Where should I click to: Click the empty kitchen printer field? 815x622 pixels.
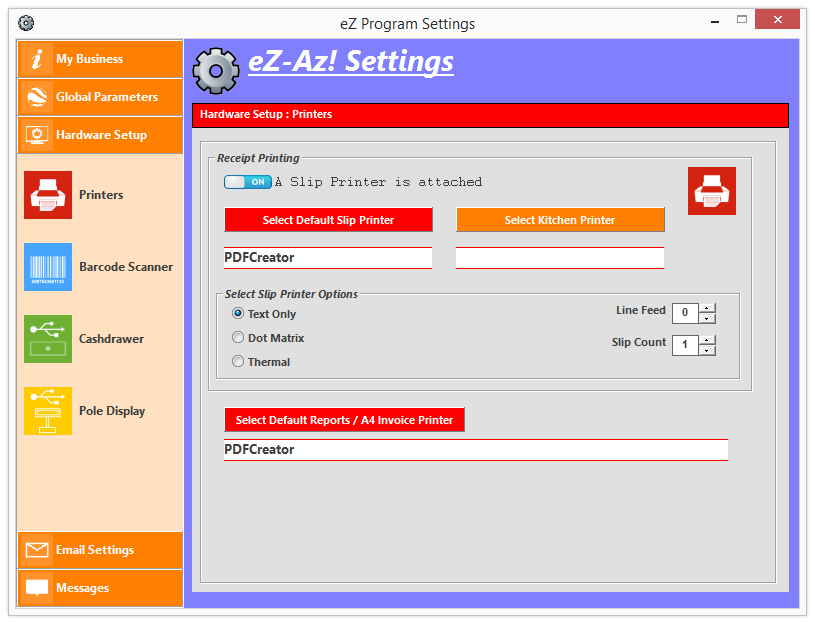[560, 257]
